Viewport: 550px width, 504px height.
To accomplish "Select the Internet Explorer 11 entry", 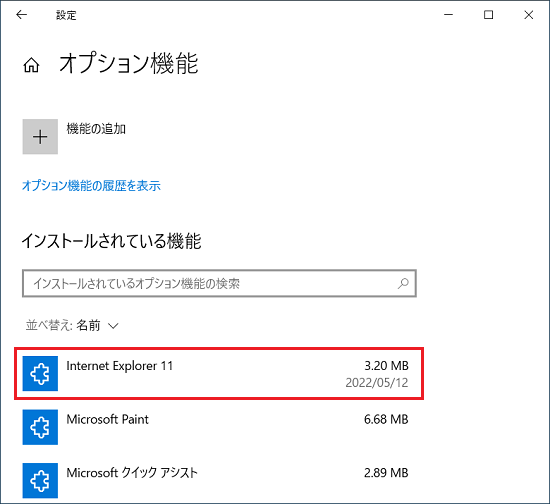I will click(x=219, y=374).
